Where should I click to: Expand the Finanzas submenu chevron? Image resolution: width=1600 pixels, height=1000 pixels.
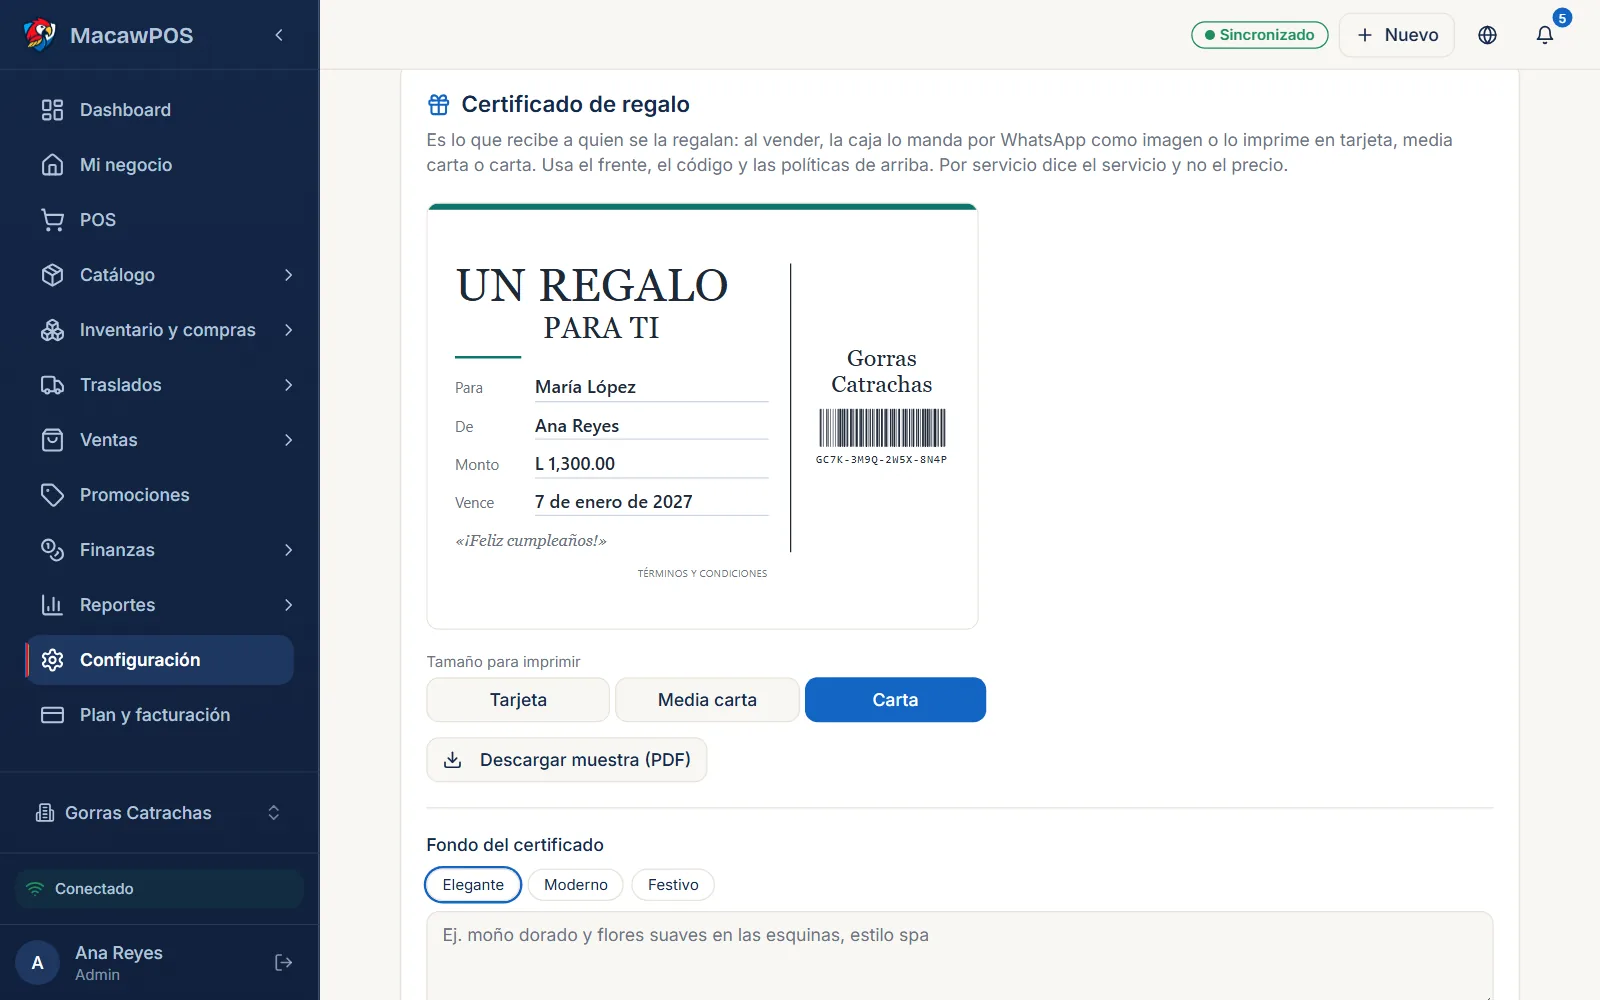[x=288, y=550]
